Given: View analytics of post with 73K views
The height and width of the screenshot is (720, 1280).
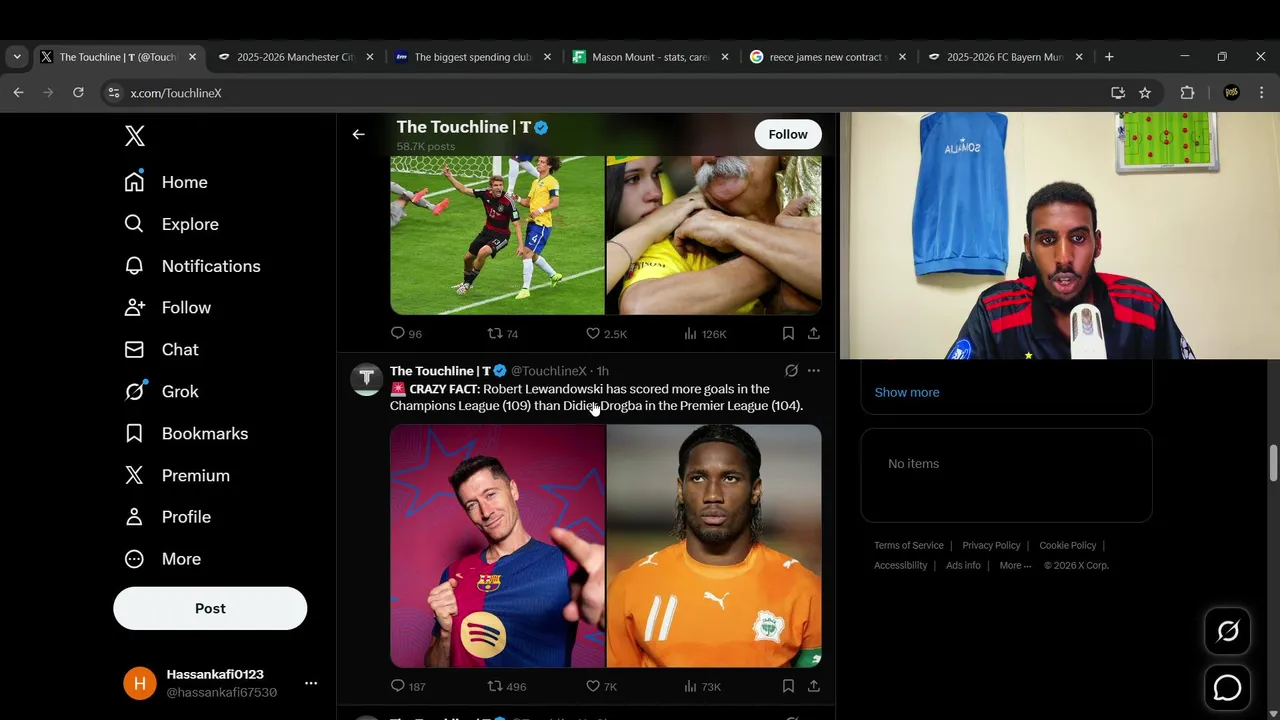Looking at the screenshot, I should (702, 686).
